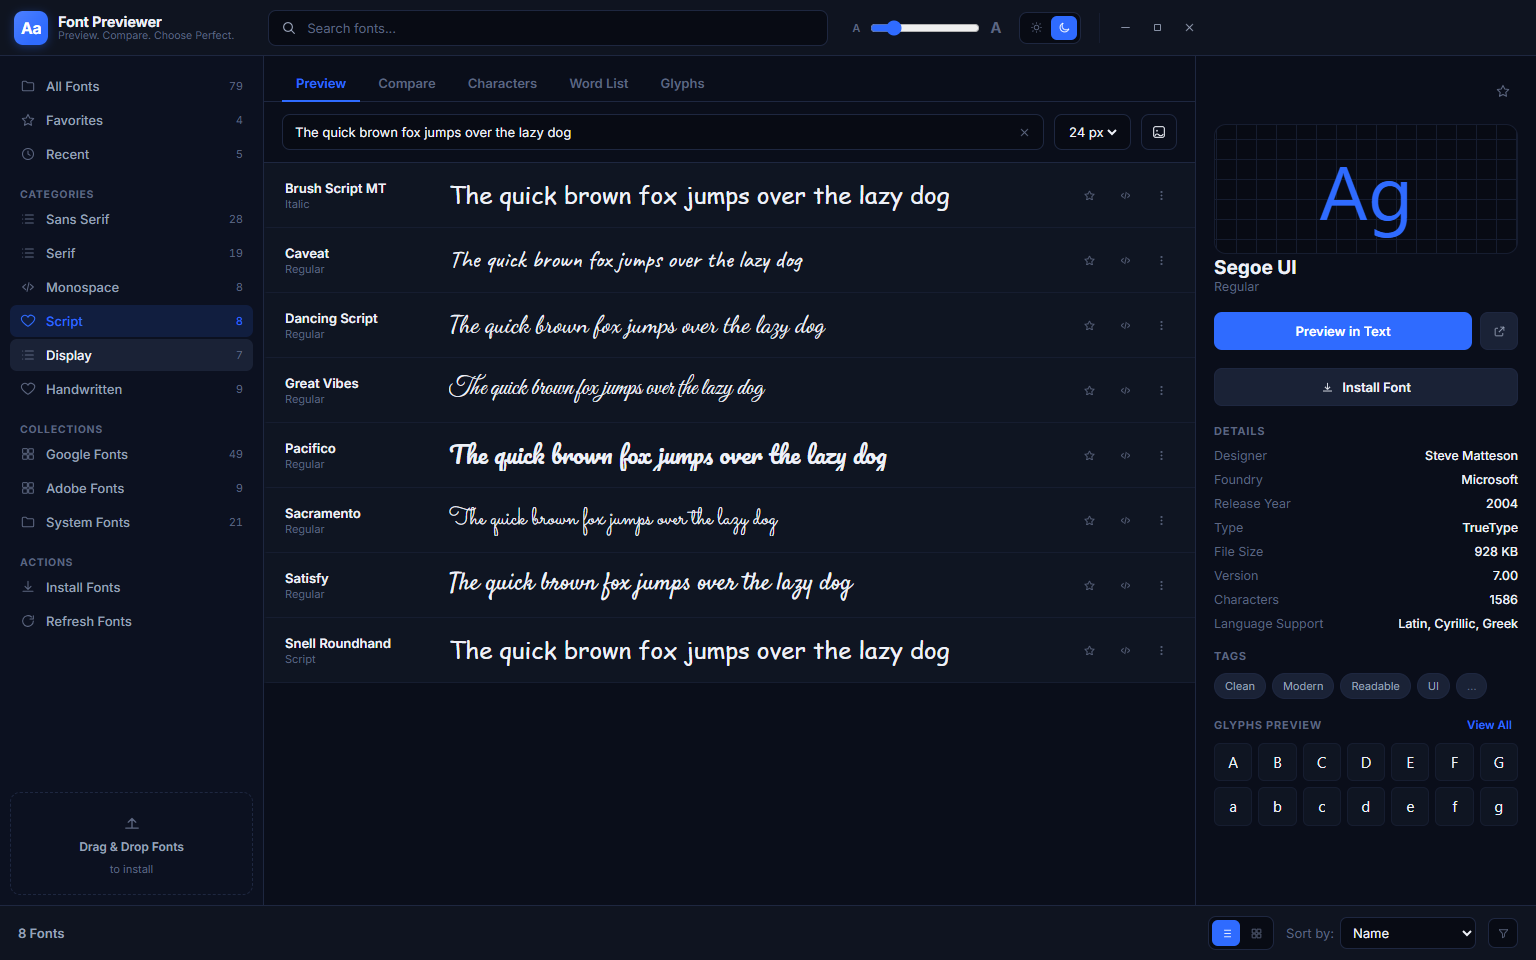Toggle favorite star for Segoe UI in details panel
The width and height of the screenshot is (1536, 960).
tap(1502, 92)
